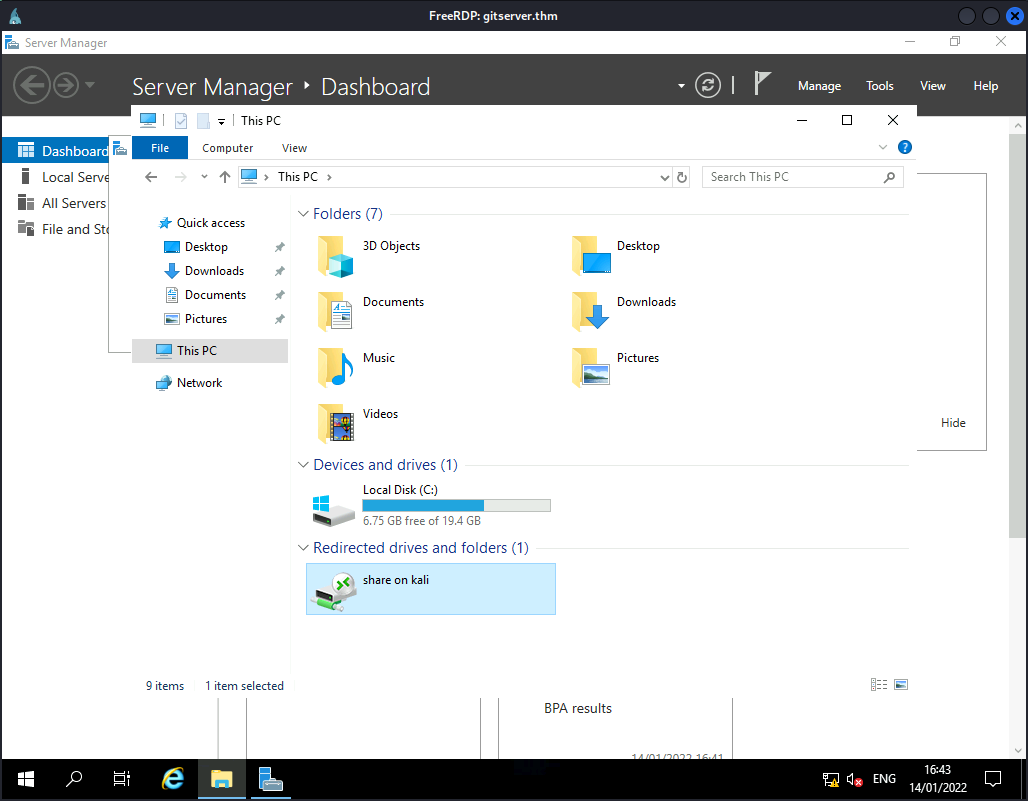This screenshot has width=1028, height=801.
Task: Open Server Manager Manage menu
Action: pyautogui.click(x=820, y=86)
